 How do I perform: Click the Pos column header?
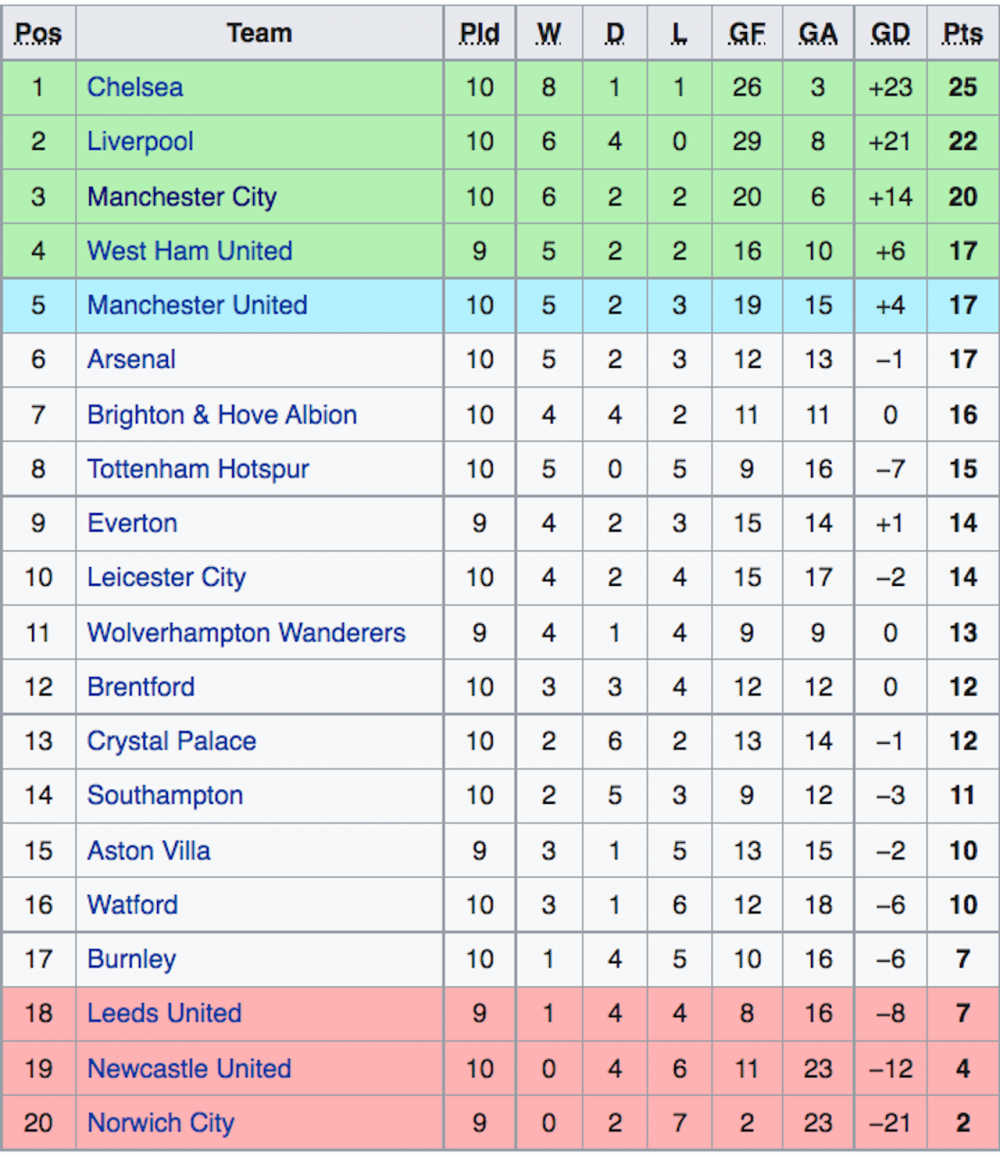[38, 33]
